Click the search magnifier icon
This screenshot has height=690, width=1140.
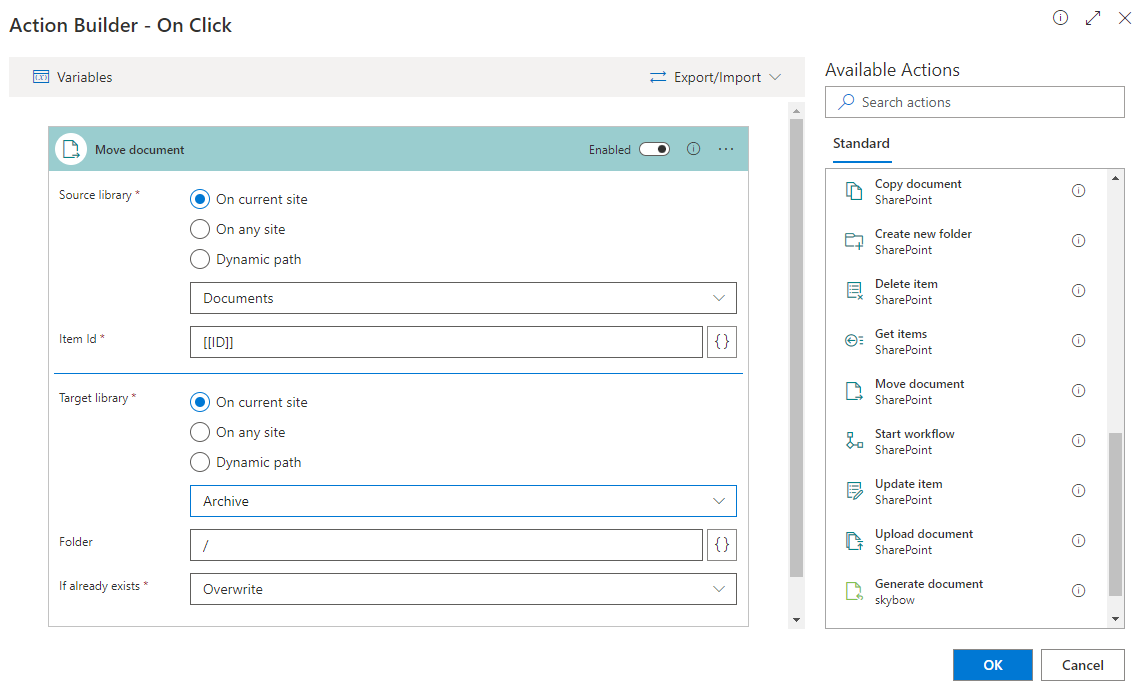(x=846, y=102)
